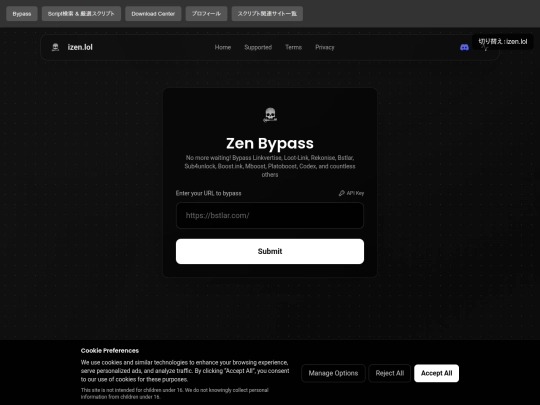Click the 'not intended for children under 16' notice
The width and height of the screenshot is (540, 405).
click(175, 393)
